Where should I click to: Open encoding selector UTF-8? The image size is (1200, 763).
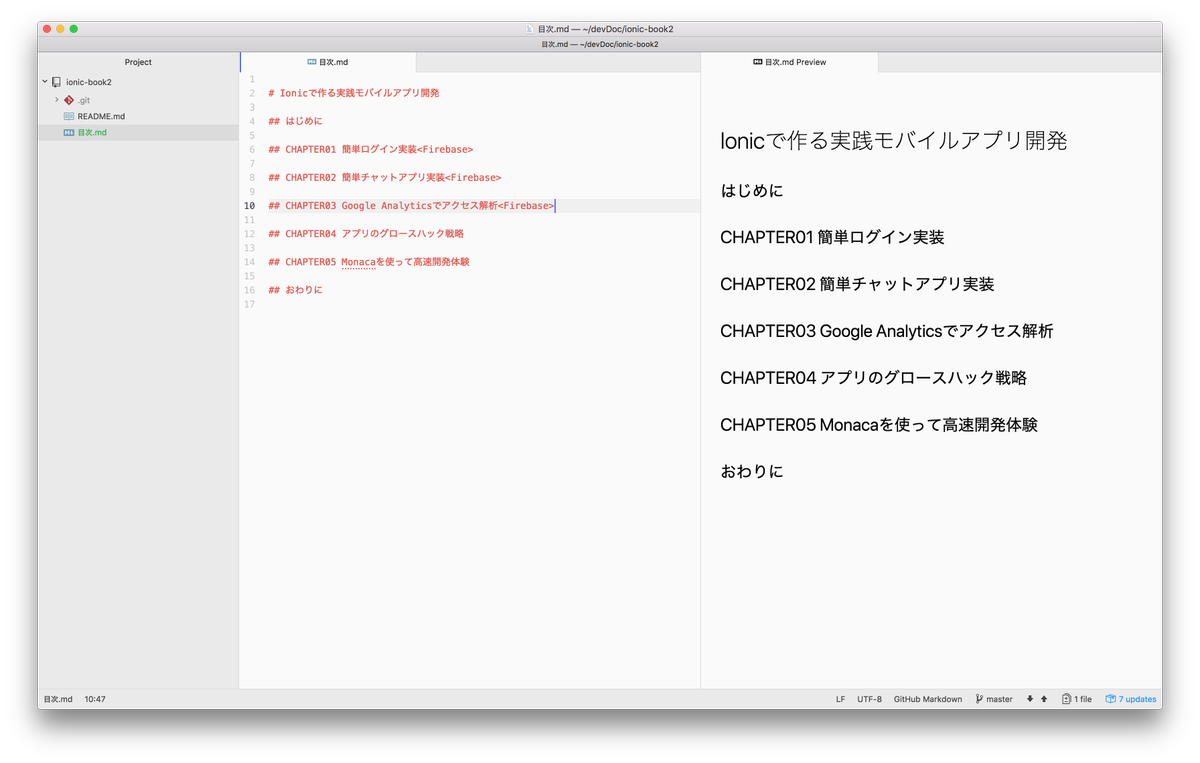point(869,699)
